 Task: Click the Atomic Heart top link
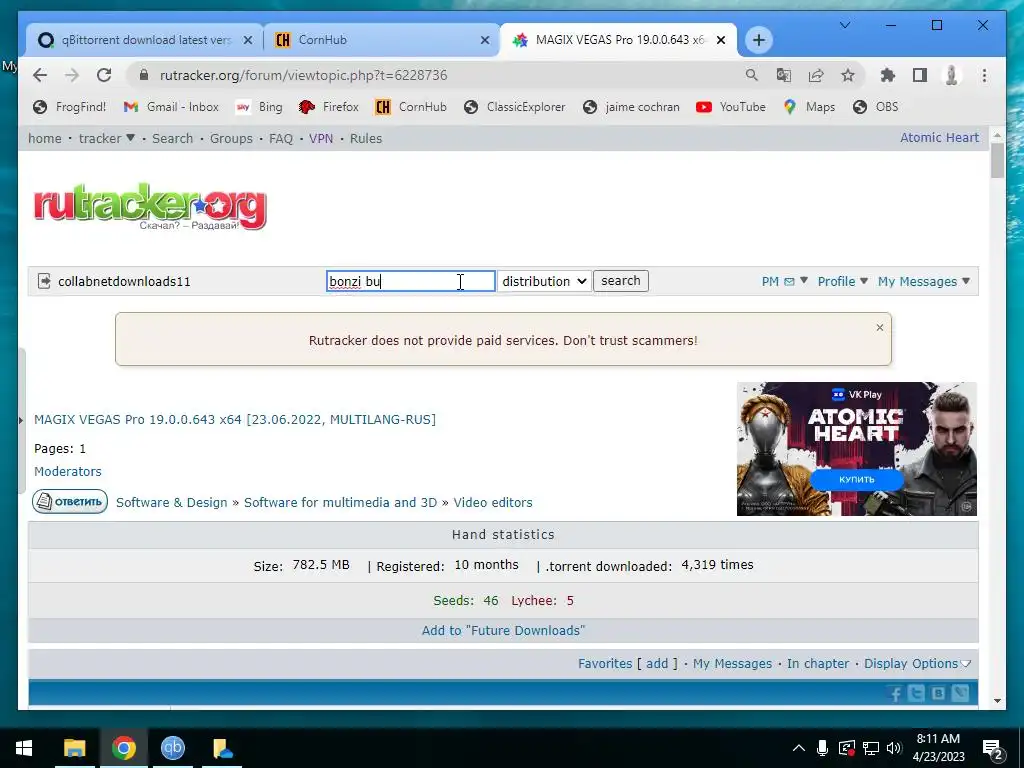(x=939, y=138)
